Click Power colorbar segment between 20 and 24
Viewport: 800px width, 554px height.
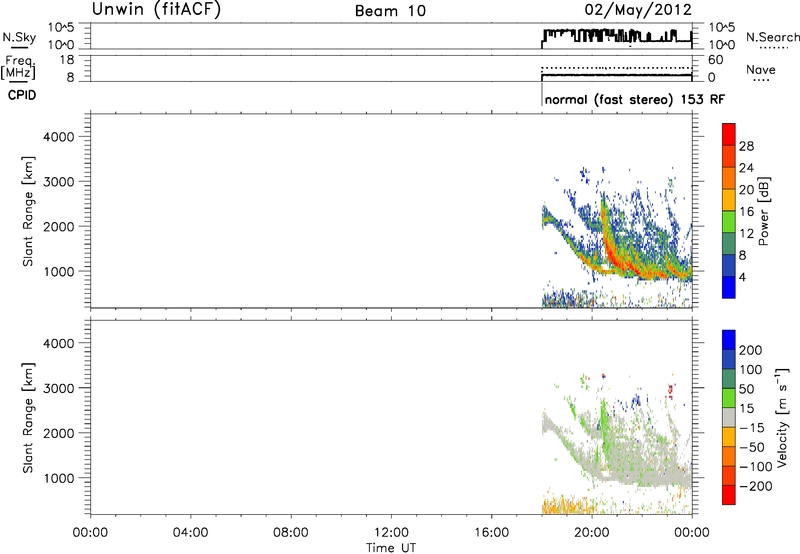[x=729, y=178]
